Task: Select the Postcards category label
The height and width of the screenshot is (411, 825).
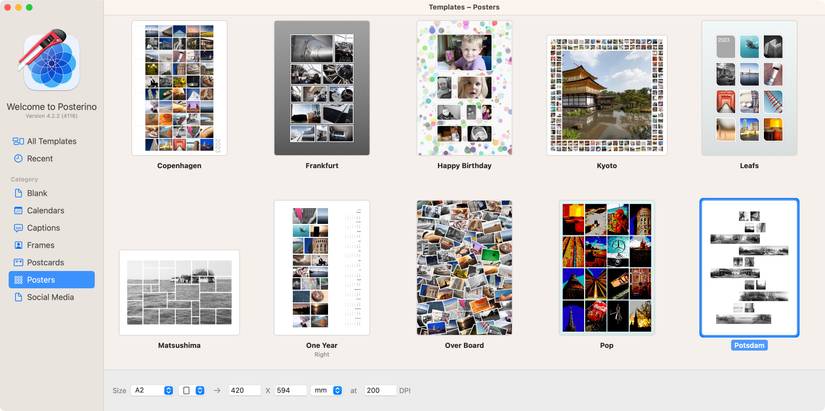Action: click(x=46, y=263)
